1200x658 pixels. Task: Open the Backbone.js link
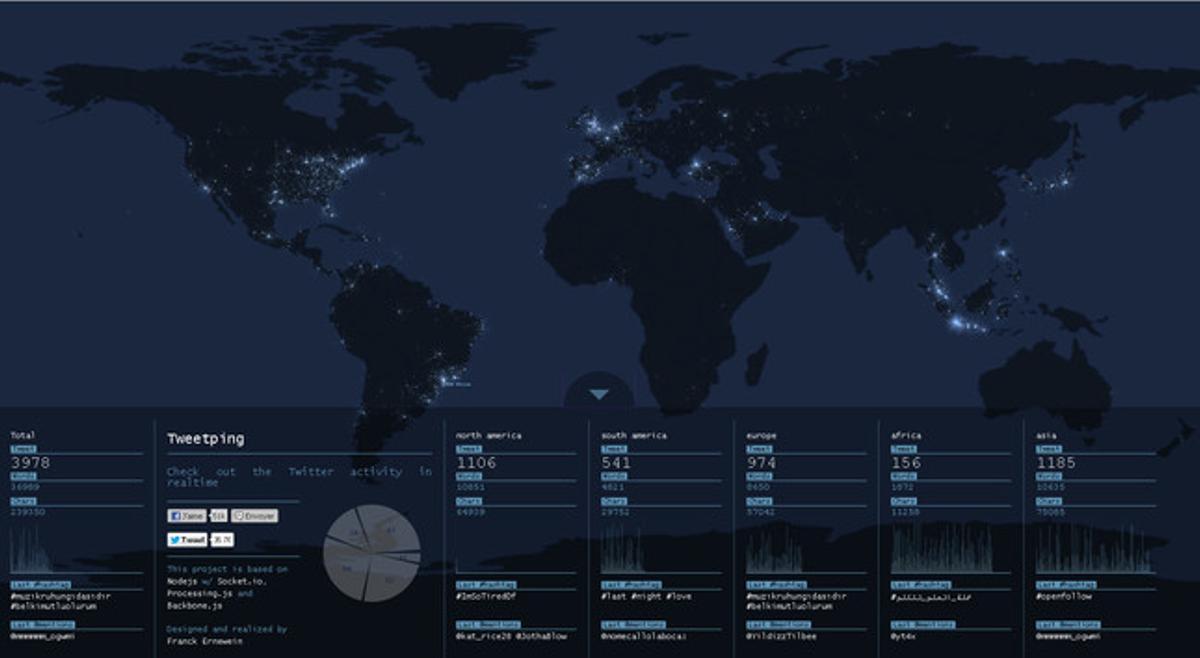pos(193,605)
